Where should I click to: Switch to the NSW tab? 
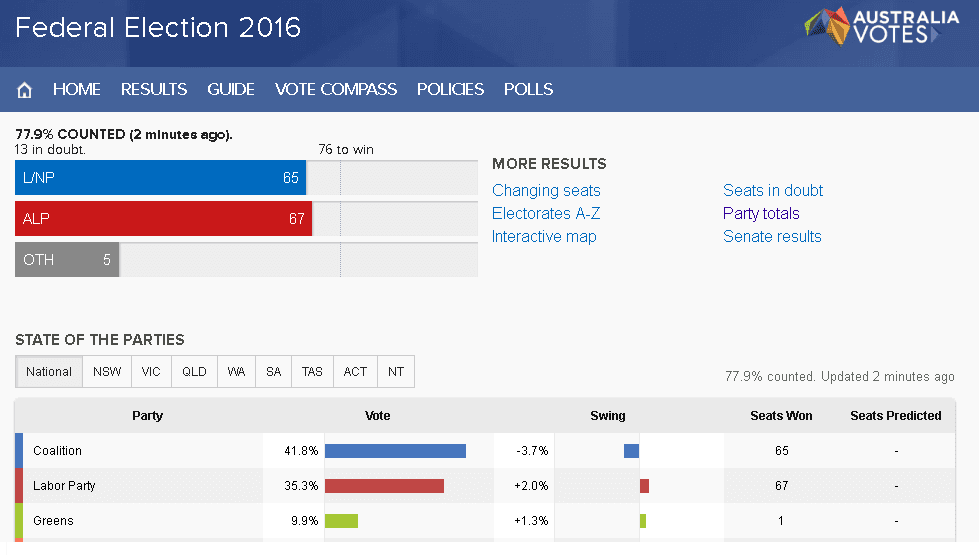click(x=107, y=371)
